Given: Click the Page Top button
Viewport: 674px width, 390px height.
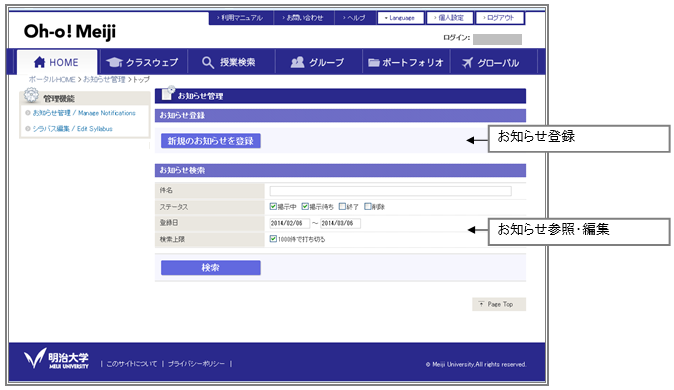Looking at the screenshot, I should pyautogui.click(x=499, y=304).
